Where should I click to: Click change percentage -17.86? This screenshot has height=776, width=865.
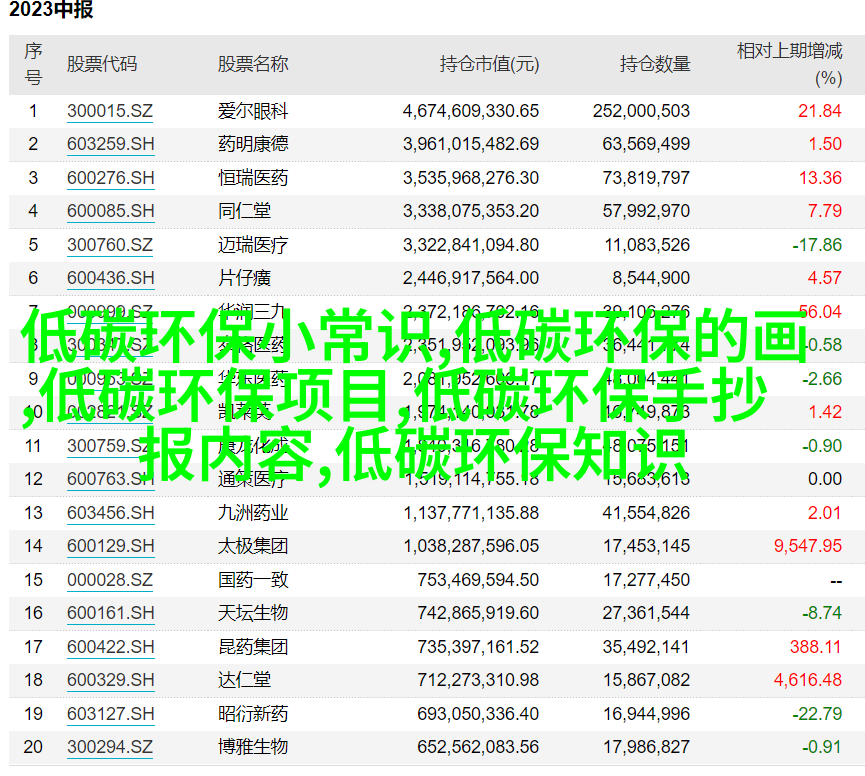click(x=817, y=245)
